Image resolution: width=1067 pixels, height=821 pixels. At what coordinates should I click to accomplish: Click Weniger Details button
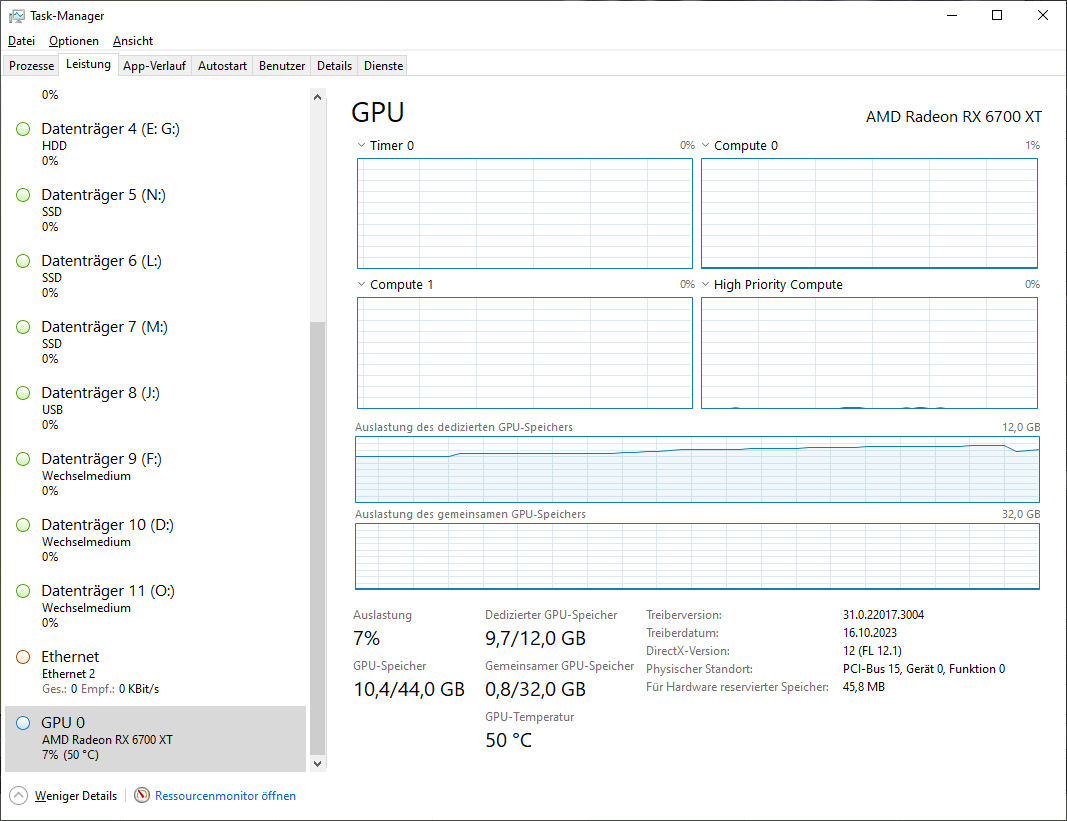pyautogui.click(x=64, y=795)
